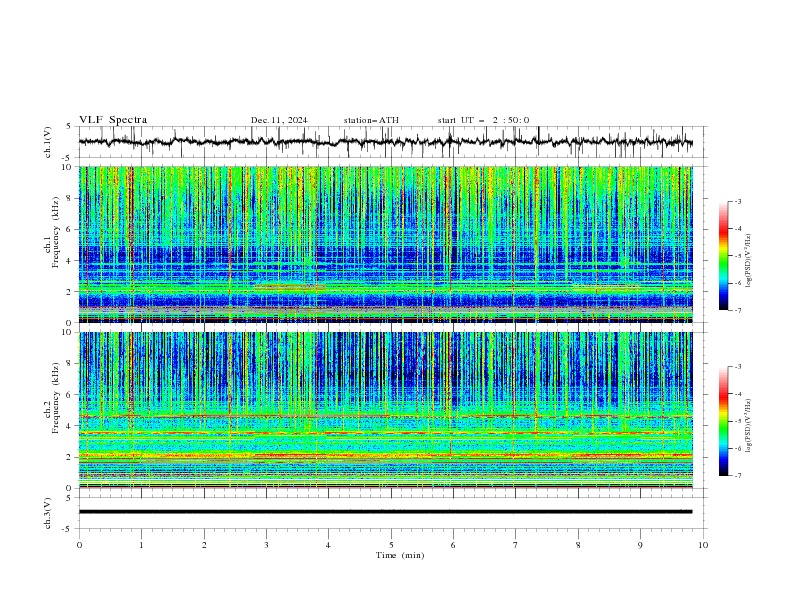Click ch.1 colorbar log(PSD) label
Screen dimensions: 792x612
coord(749,261)
